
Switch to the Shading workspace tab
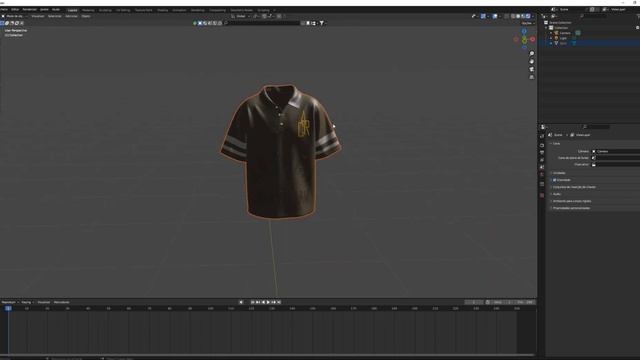(x=162, y=10)
